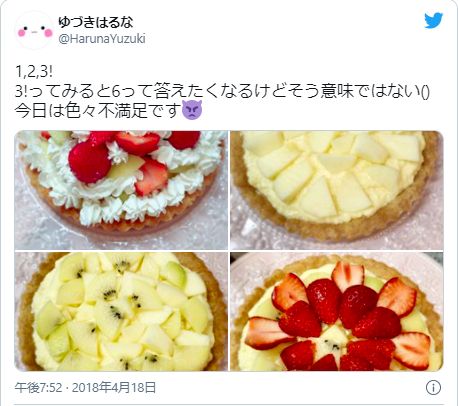This screenshot has height=406, width=458.
Task: Open the plain apple slice tart photo
Action: [x=337, y=190]
